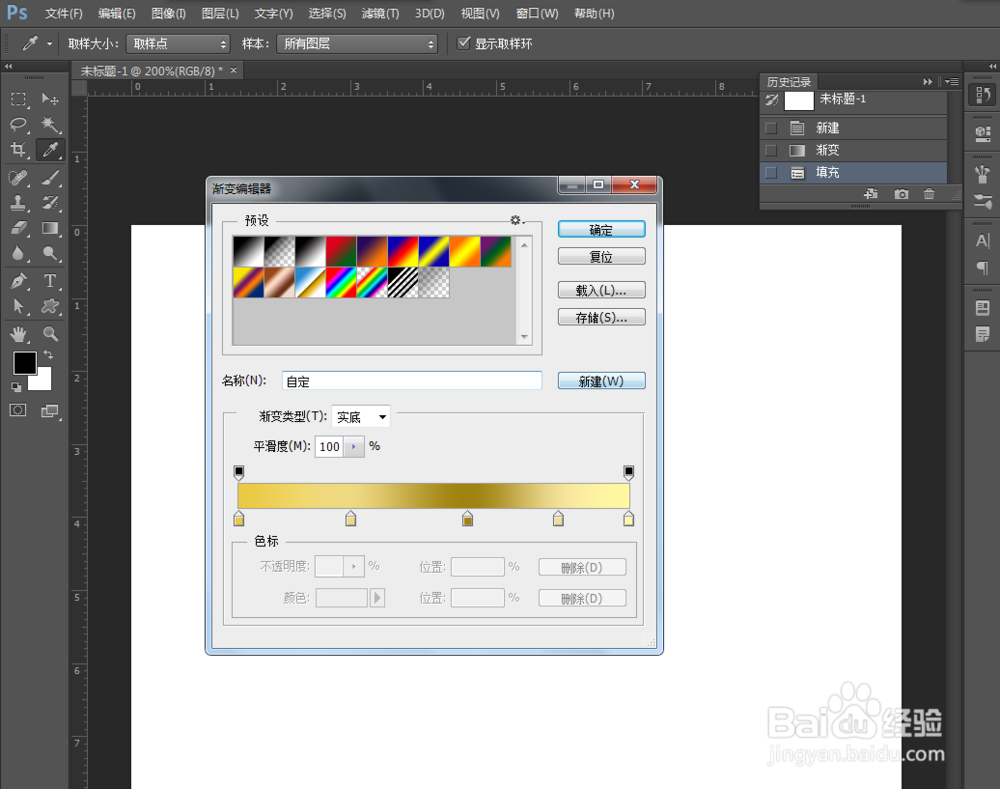Click 名称 input field containing 自定

point(412,381)
